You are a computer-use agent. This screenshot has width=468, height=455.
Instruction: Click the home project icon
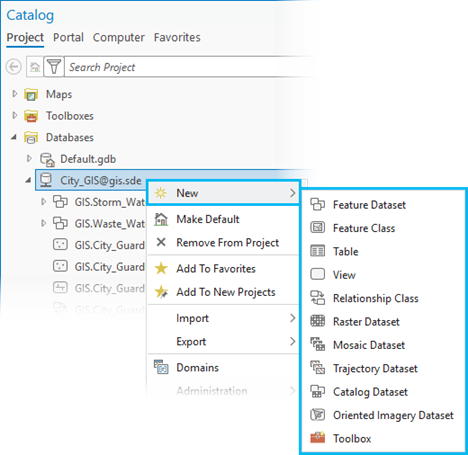point(35,67)
